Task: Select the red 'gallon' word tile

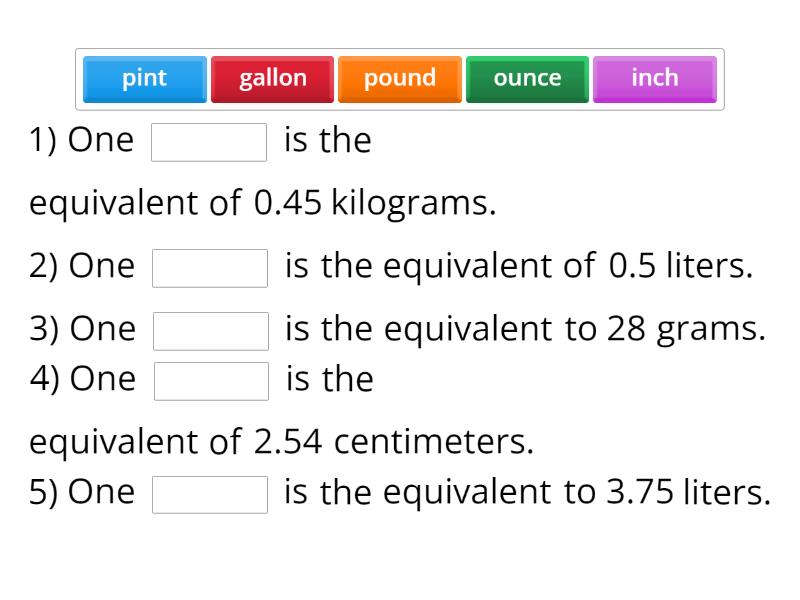Action: (x=272, y=79)
